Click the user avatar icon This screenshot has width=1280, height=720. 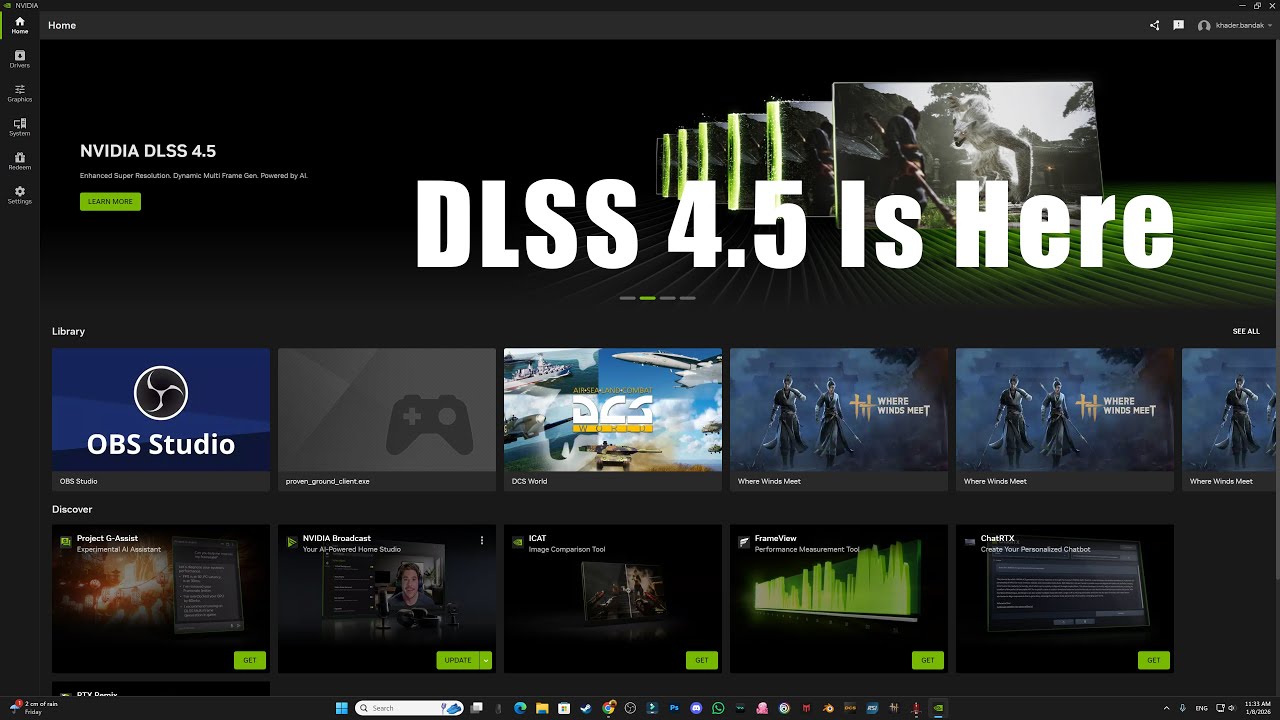click(x=1204, y=26)
